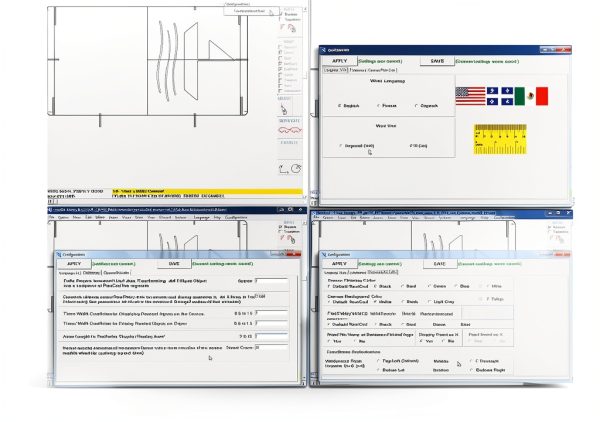Click APPLY in the color settings dialog
The height and width of the screenshot is (422, 600).
(339, 264)
